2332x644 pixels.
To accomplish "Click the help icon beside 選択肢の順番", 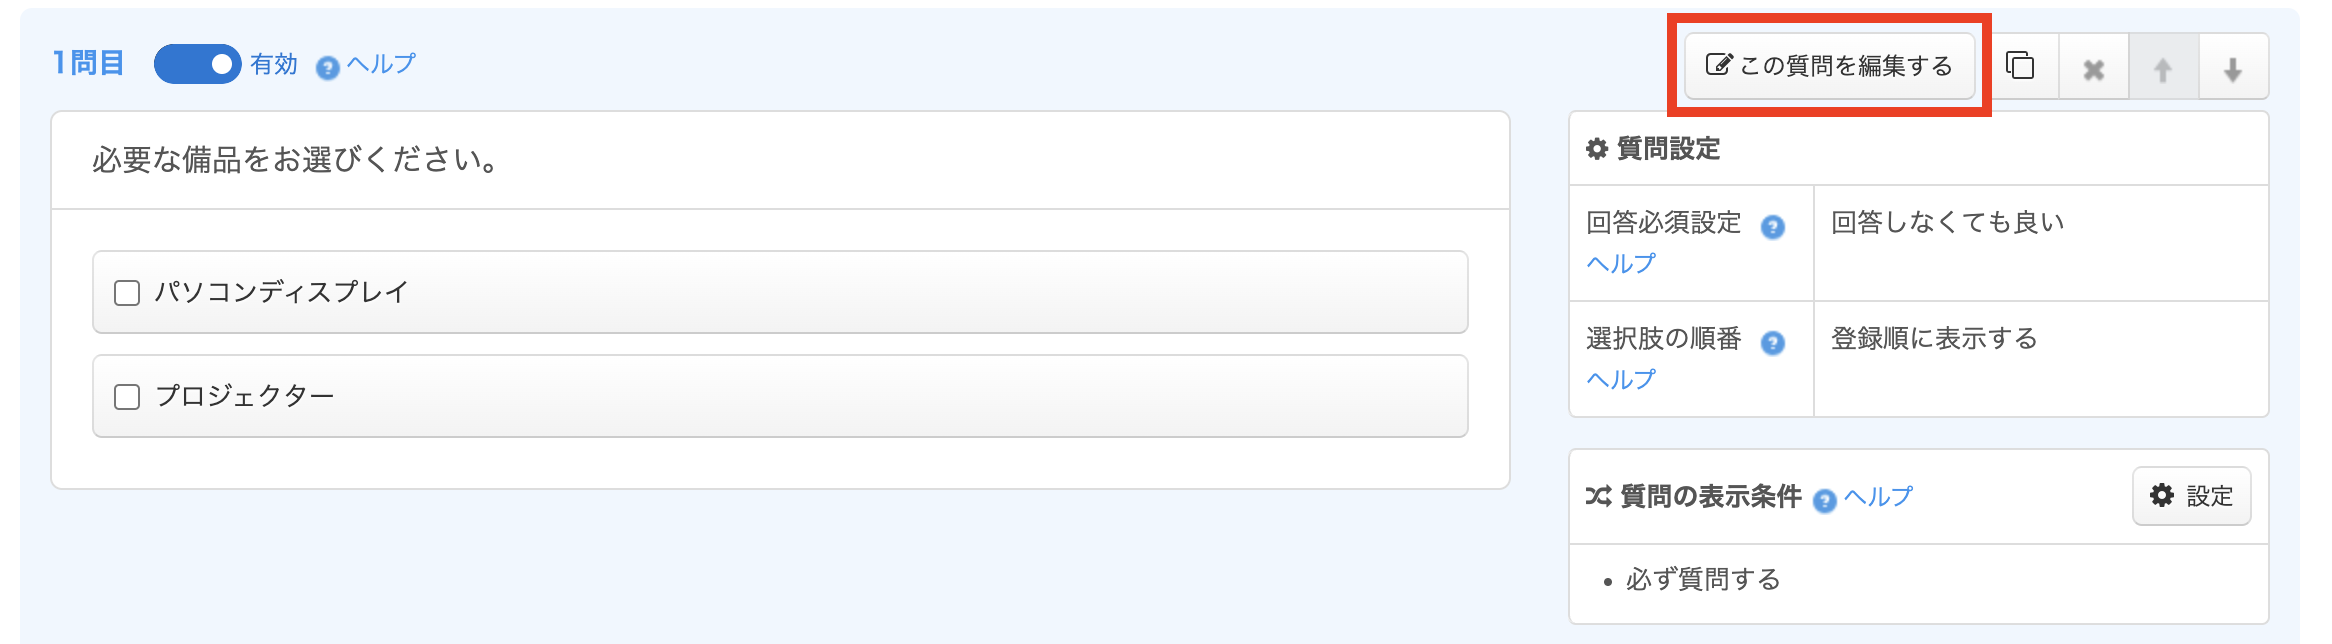I will [1772, 343].
